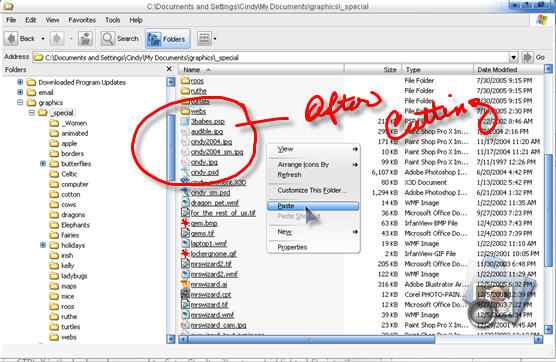Open Arrange Icons By submenu
This screenshot has width=556, height=362.
[313, 165]
